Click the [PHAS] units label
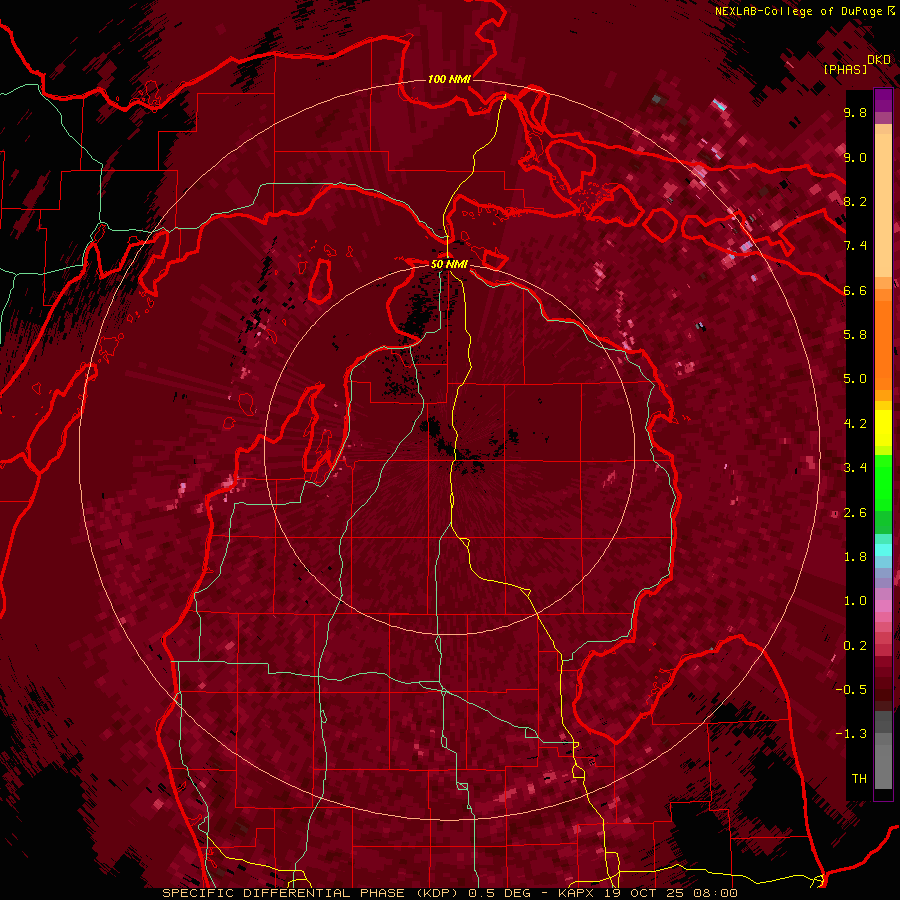 pyautogui.click(x=845, y=70)
